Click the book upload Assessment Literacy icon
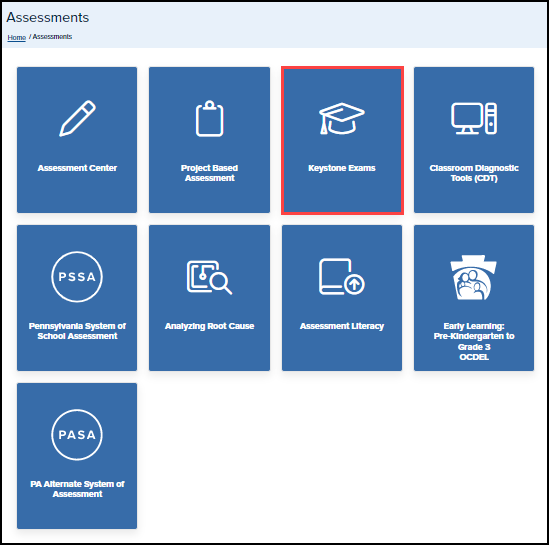Screen dimensions: 549x545 click(342, 277)
